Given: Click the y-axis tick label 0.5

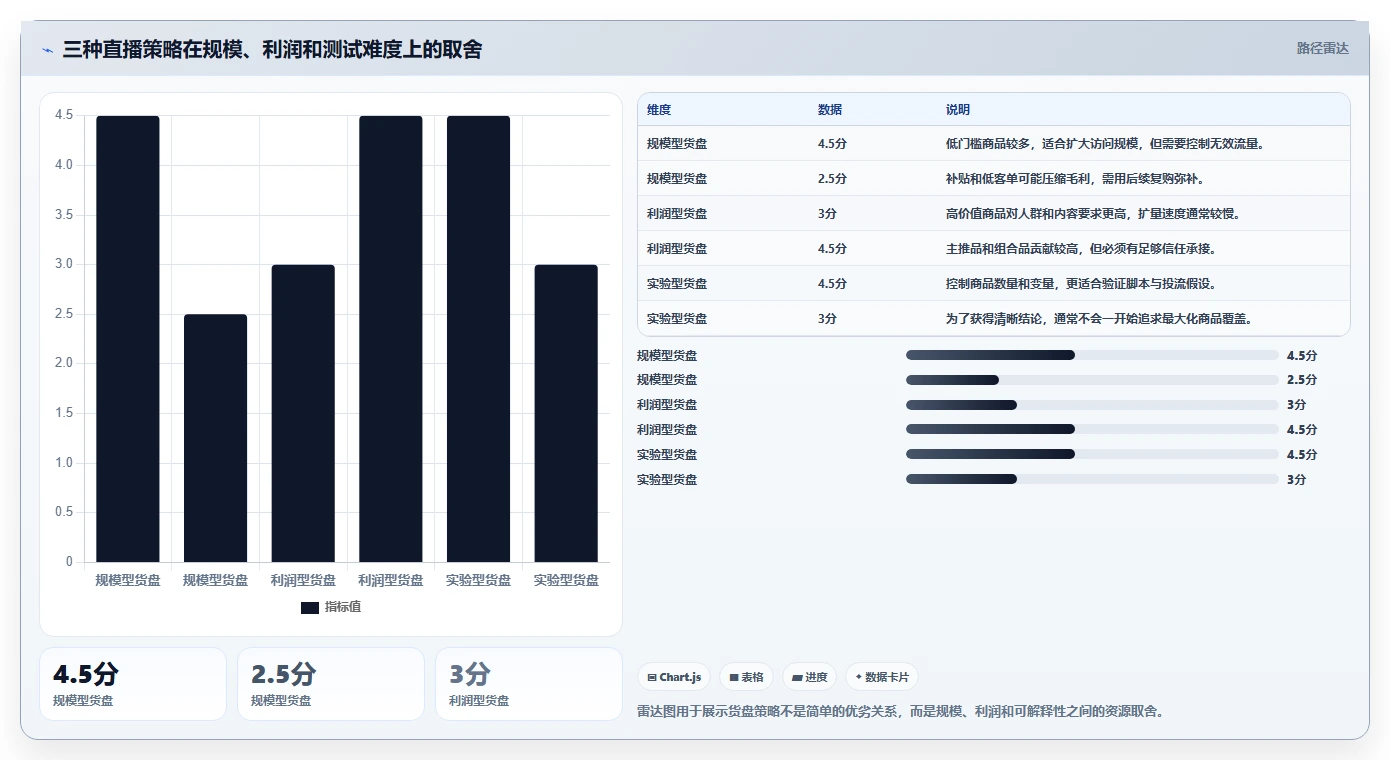Looking at the screenshot, I should point(64,512).
